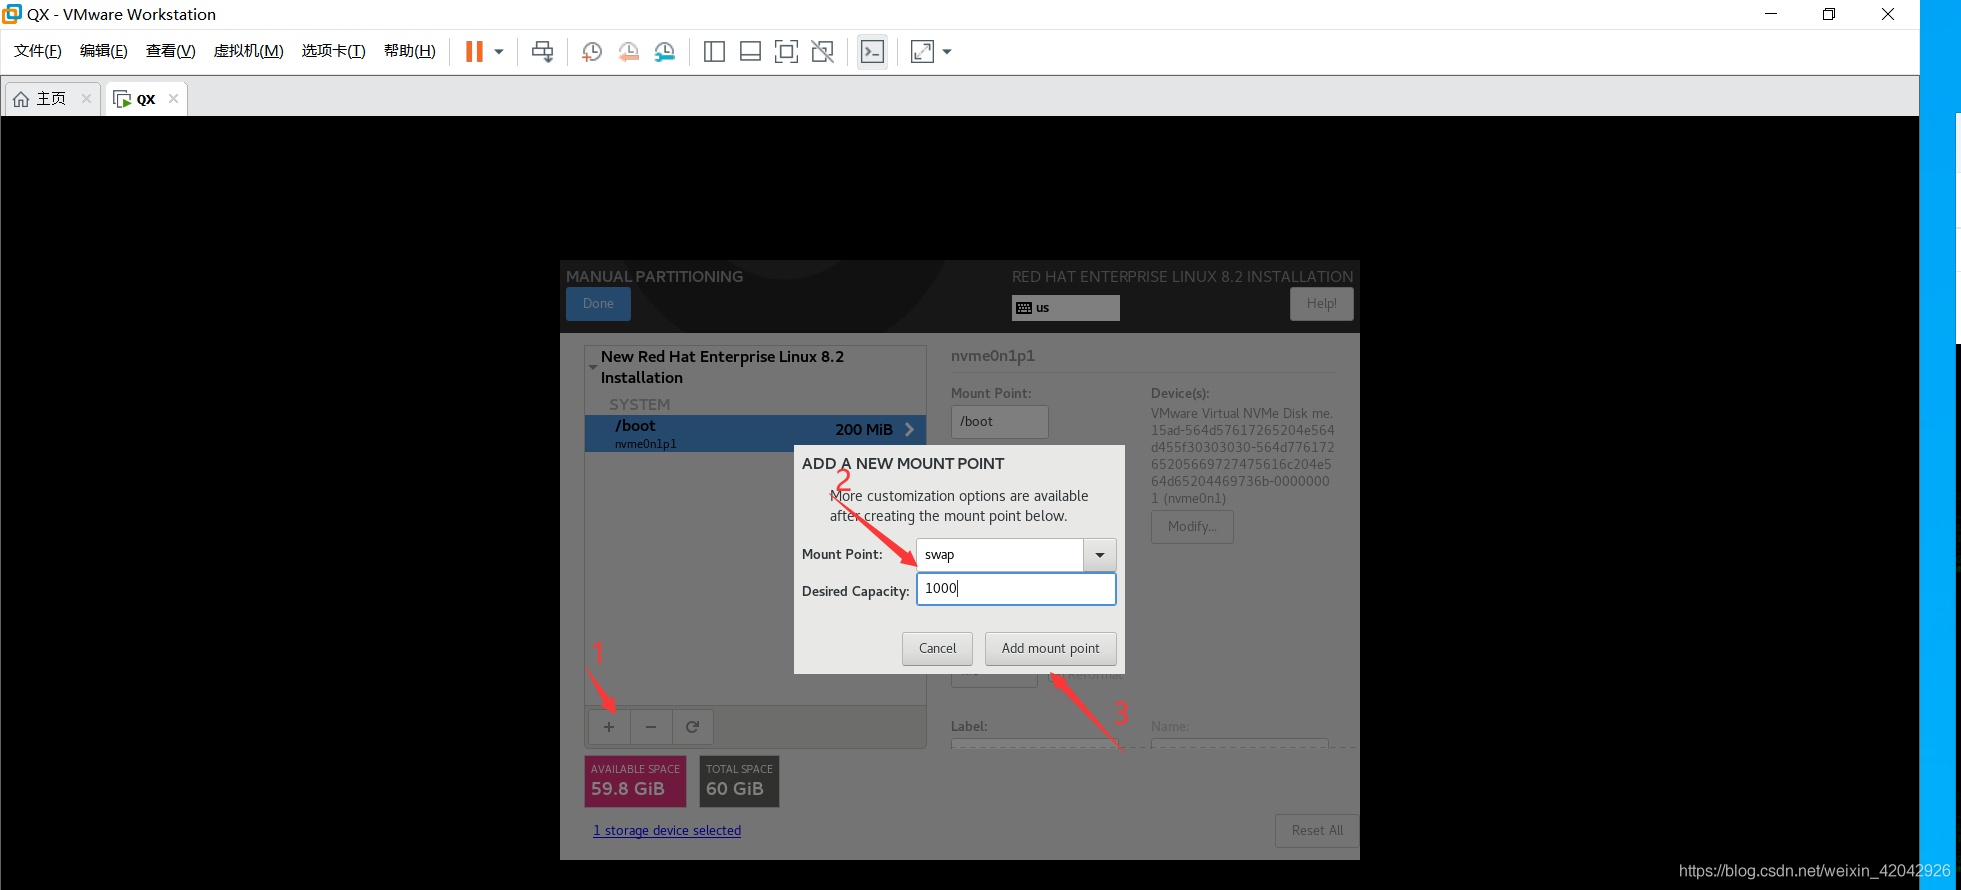Click the reload storage configuration icon
1961x890 pixels.
pos(693,727)
